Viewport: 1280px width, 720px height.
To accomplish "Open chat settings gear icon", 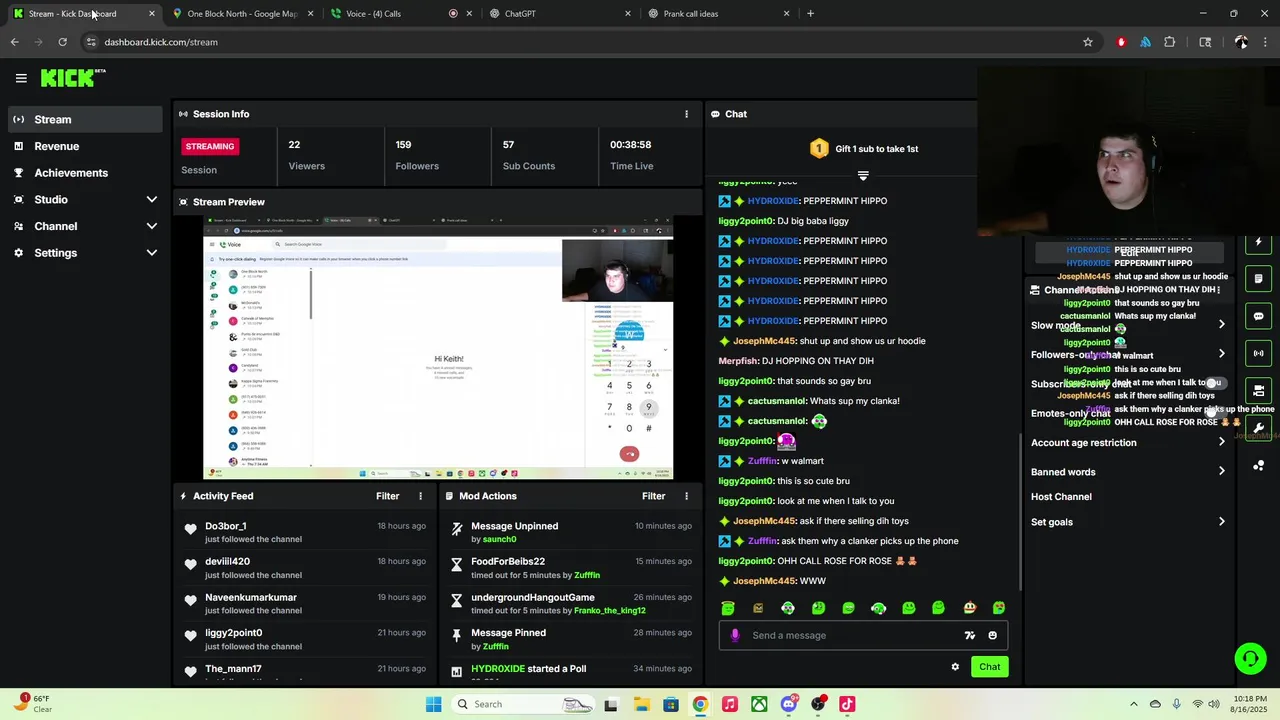I will pos(955,667).
